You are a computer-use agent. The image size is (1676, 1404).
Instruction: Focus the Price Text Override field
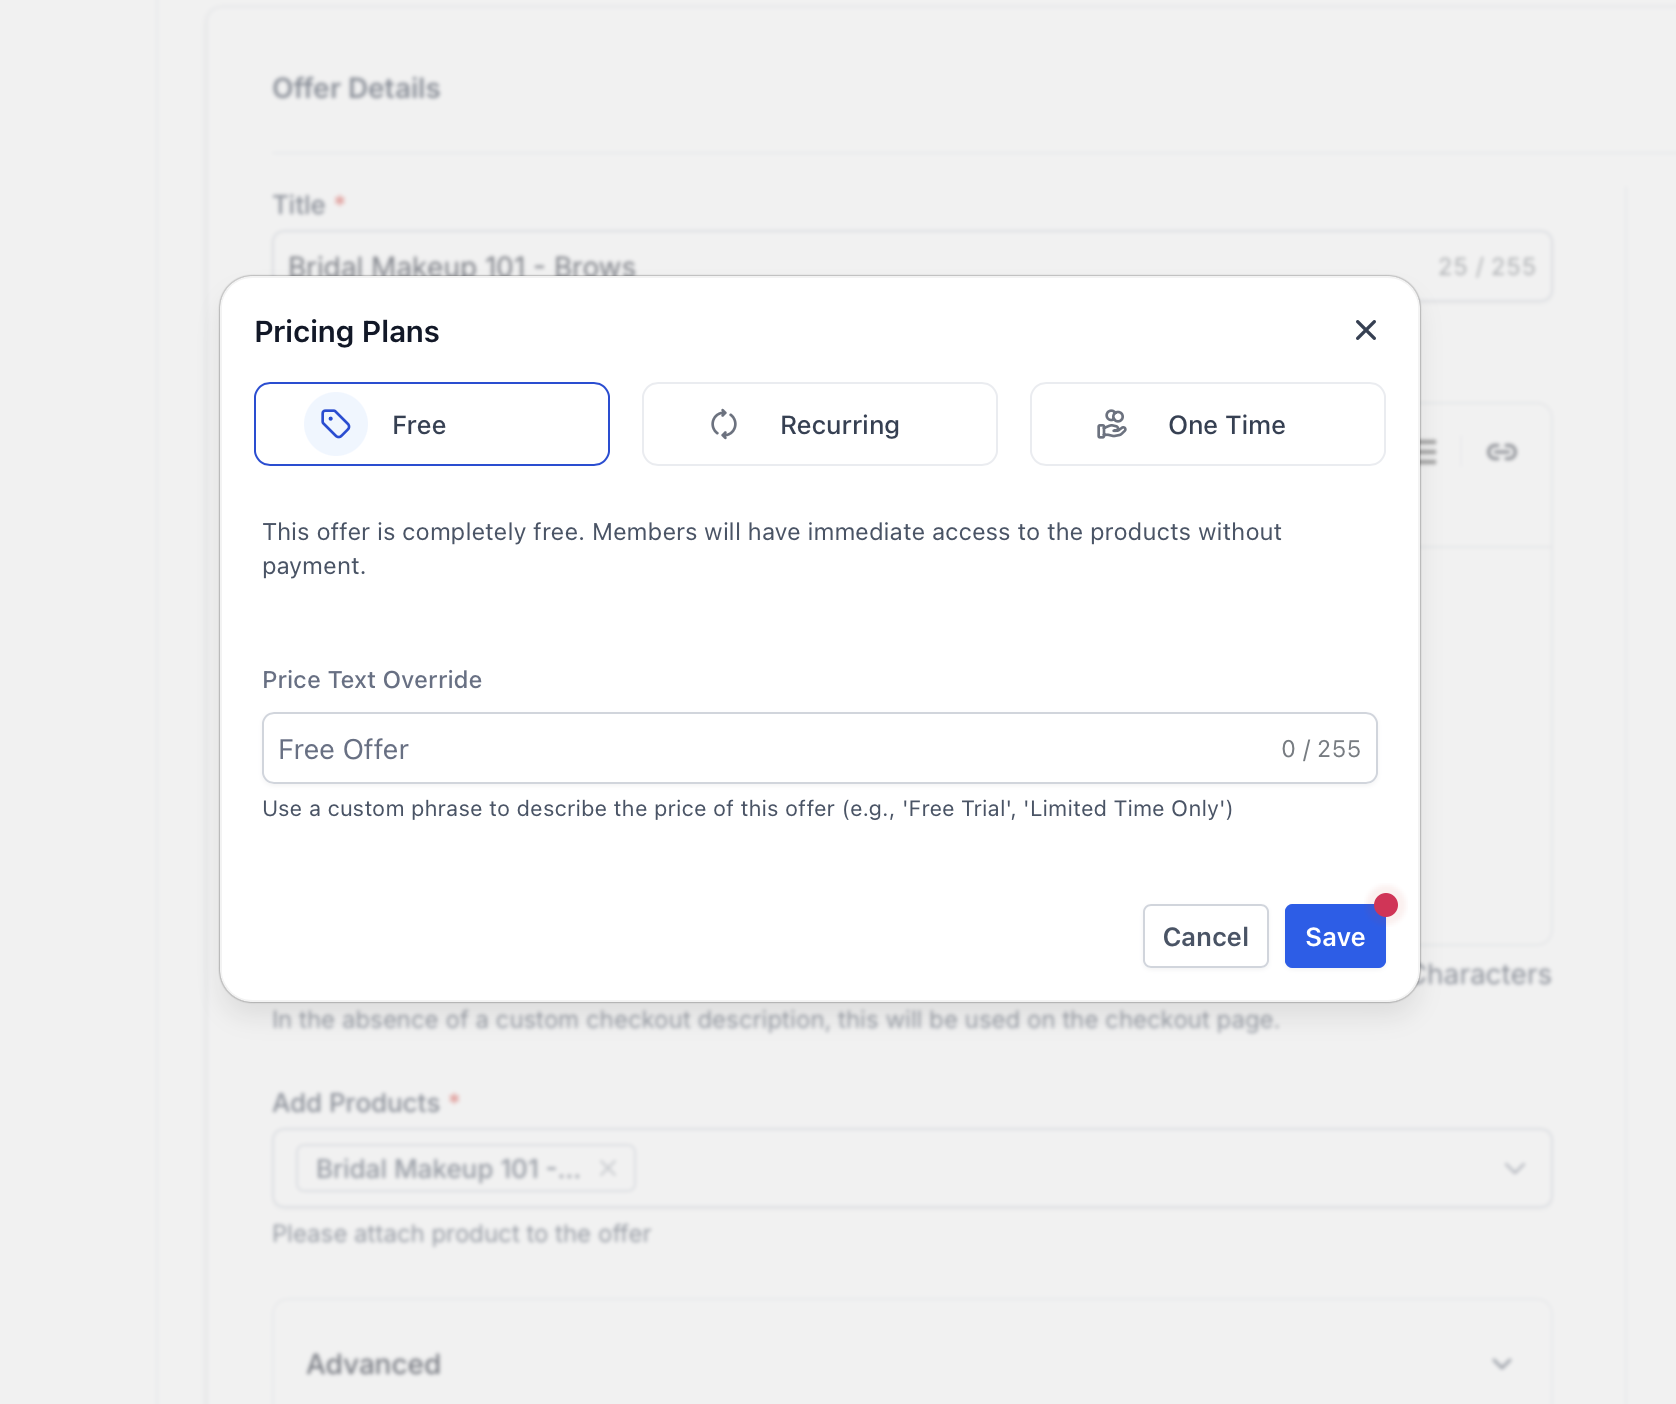click(x=820, y=748)
